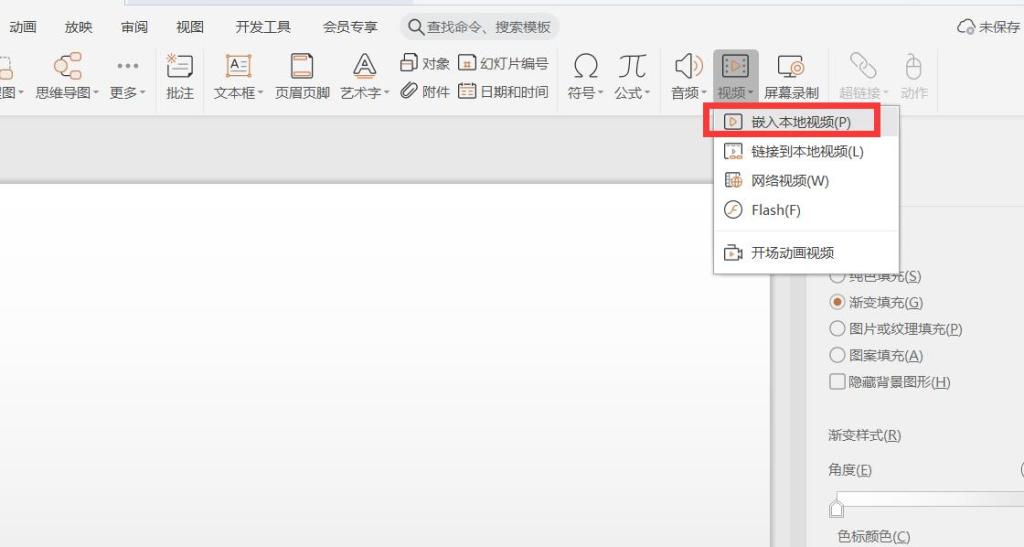The height and width of the screenshot is (547, 1024).
Task: Click the blank slide canvas
Action: (385, 366)
